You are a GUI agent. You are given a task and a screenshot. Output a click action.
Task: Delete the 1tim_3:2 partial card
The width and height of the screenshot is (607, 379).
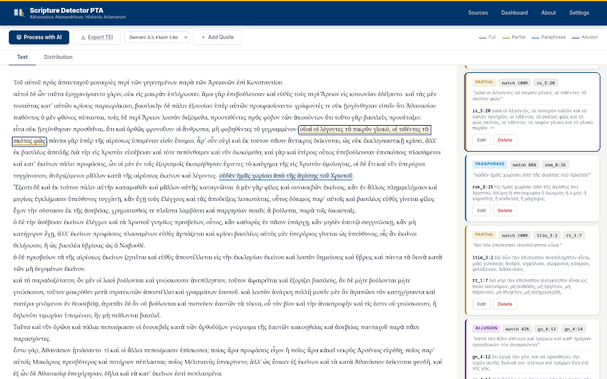click(505, 304)
